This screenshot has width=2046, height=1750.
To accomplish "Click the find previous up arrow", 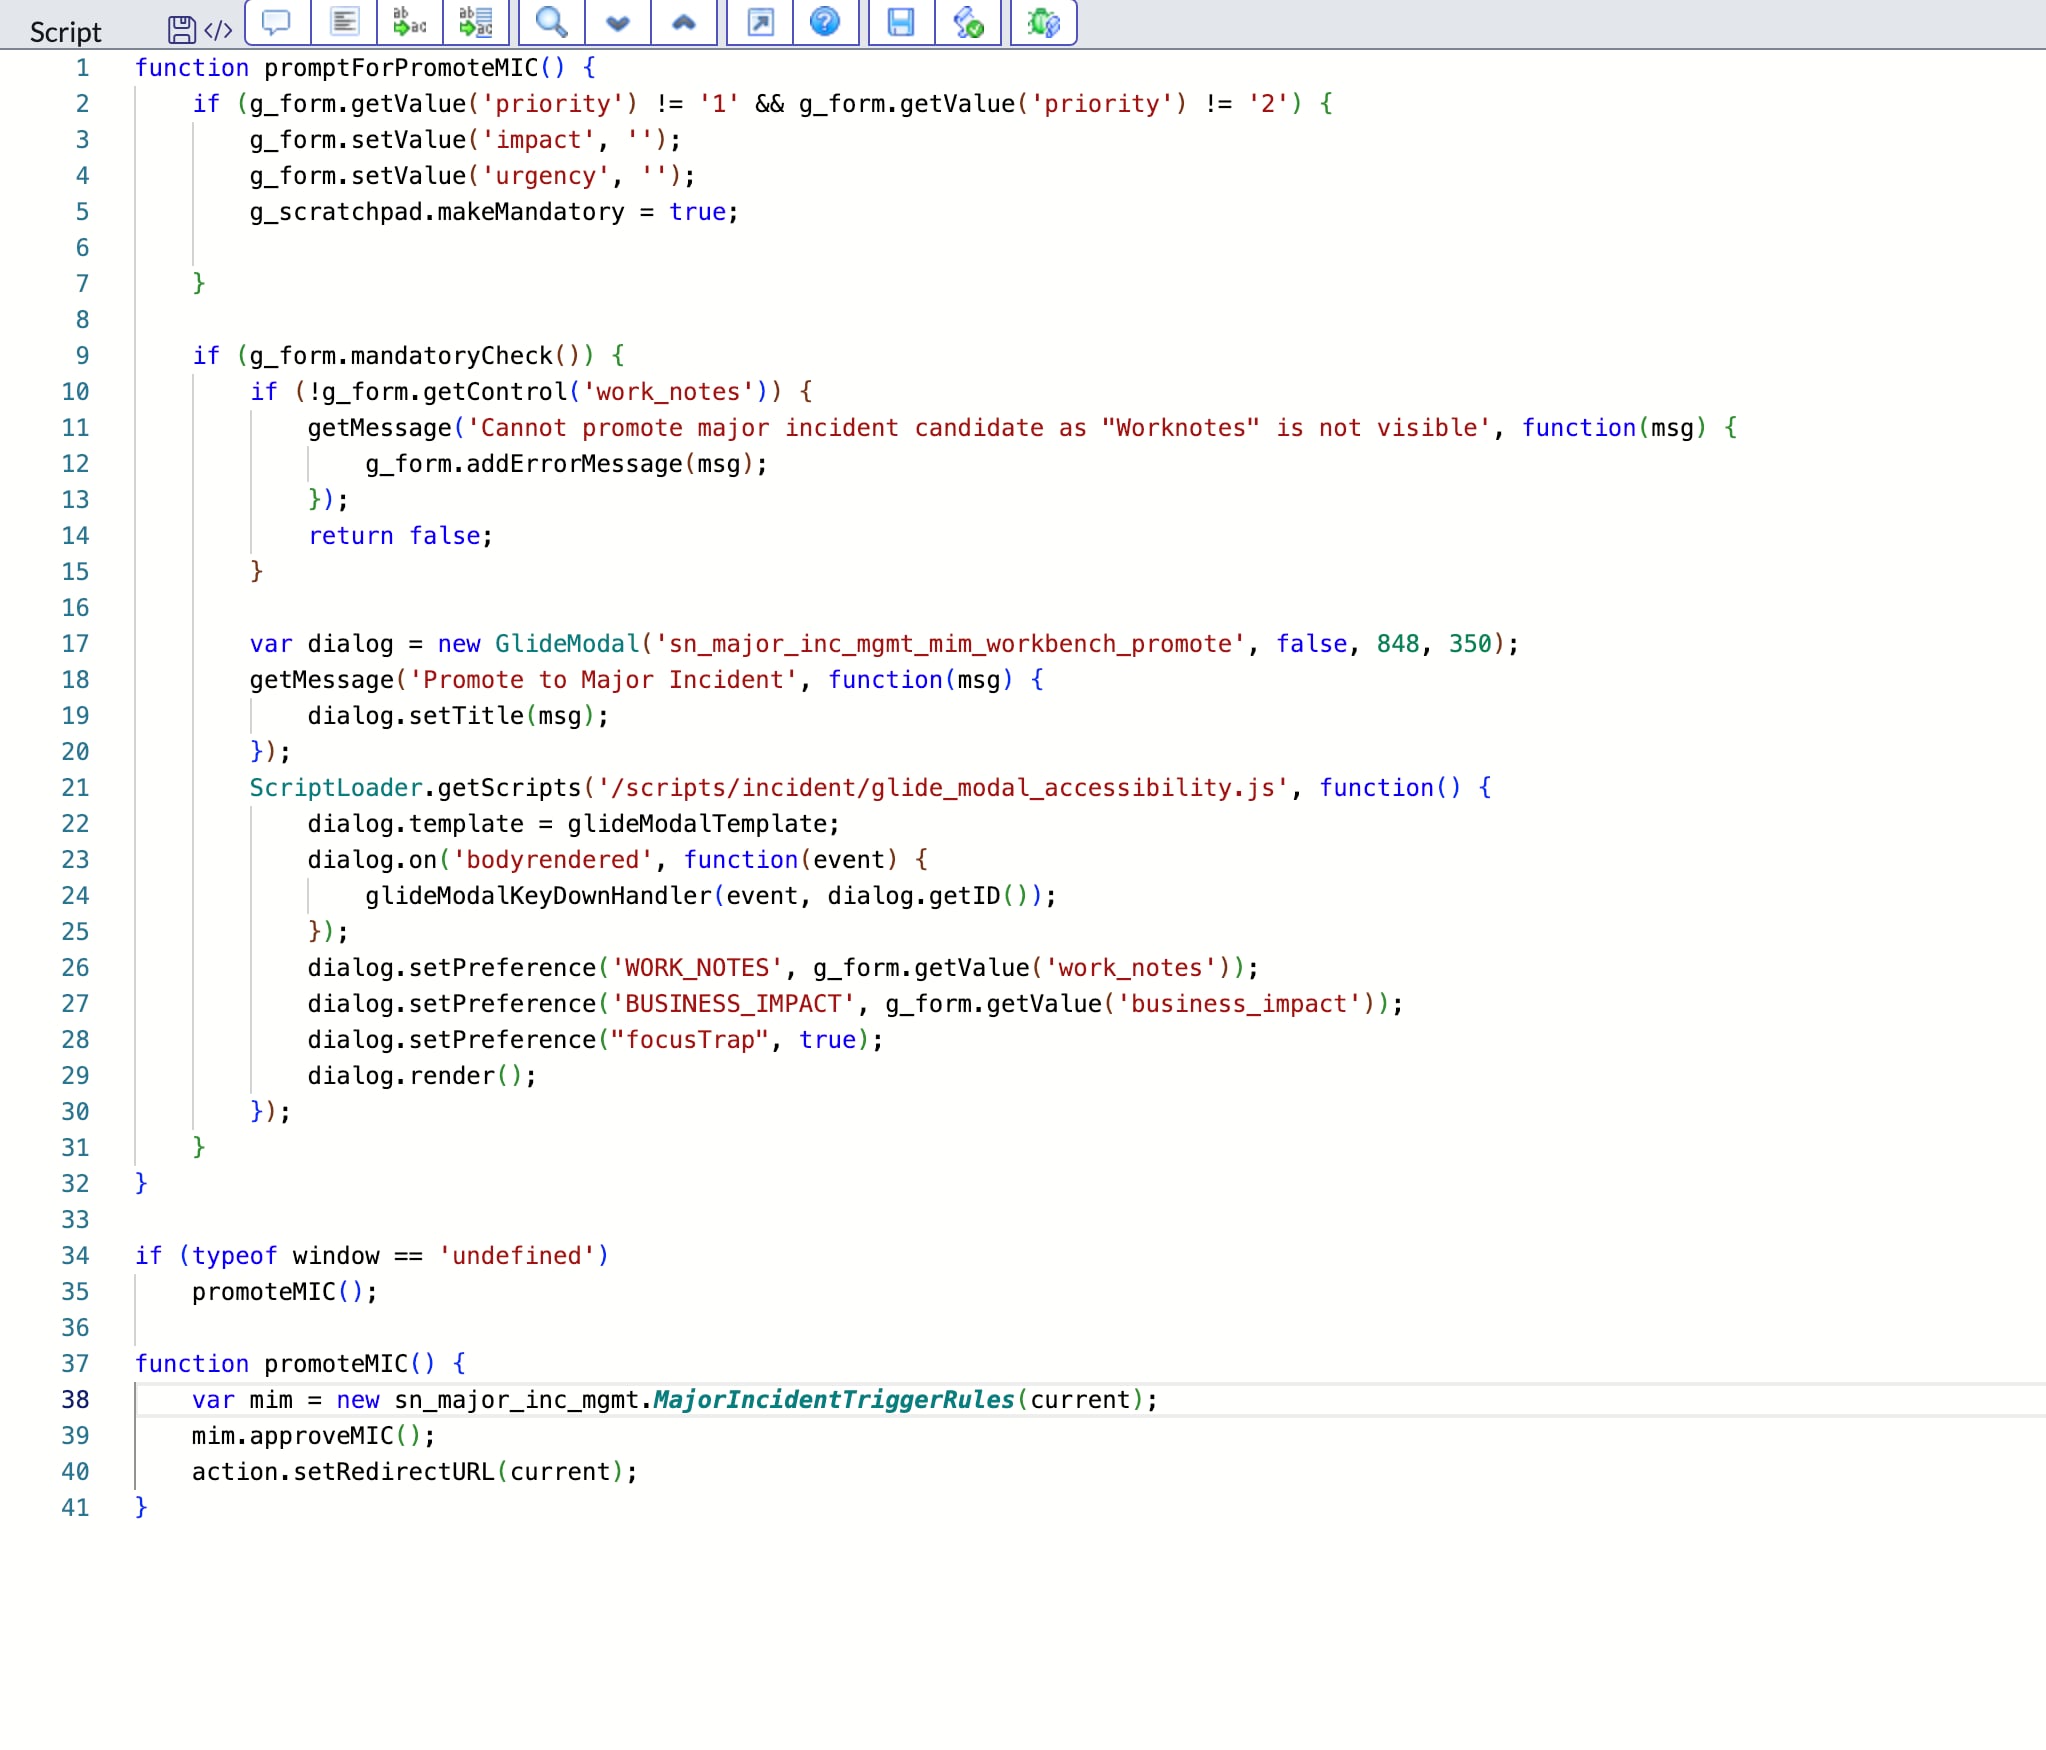I will coord(684,22).
